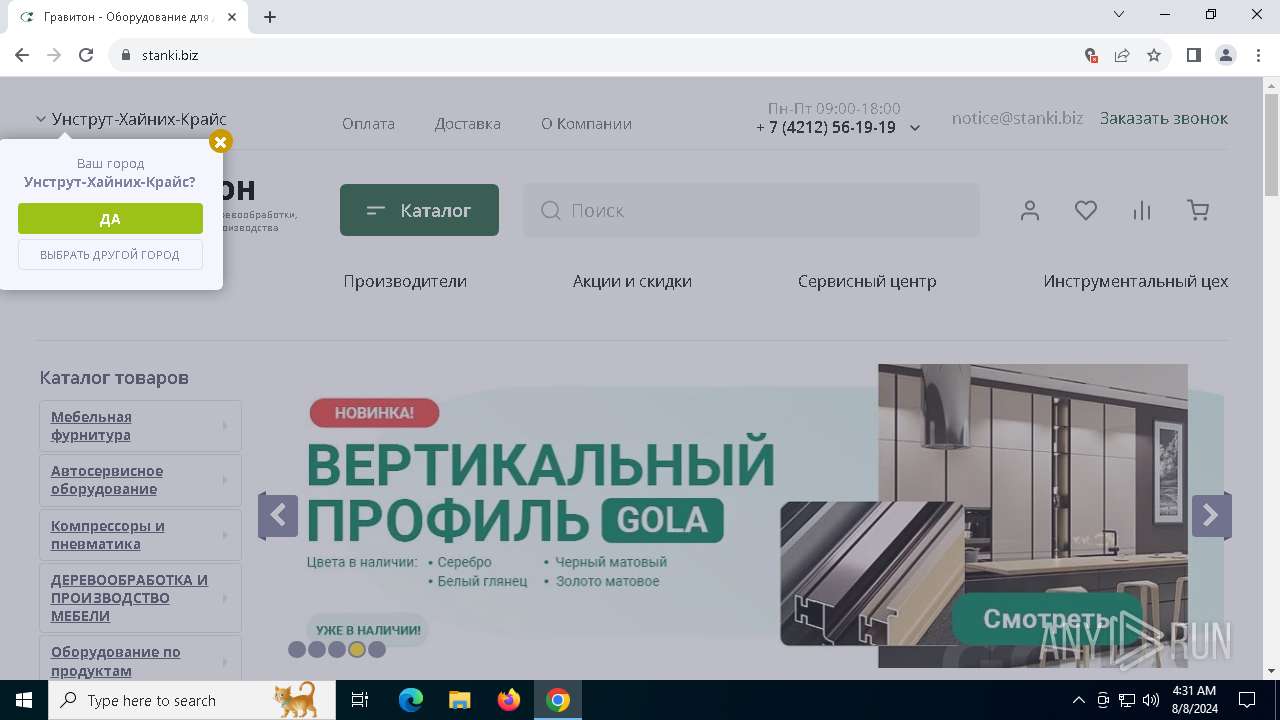The width and height of the screenshot is (1280, 720).
Task: Expand Автосервисное оборудование submenu arrow
Action: 224,480
